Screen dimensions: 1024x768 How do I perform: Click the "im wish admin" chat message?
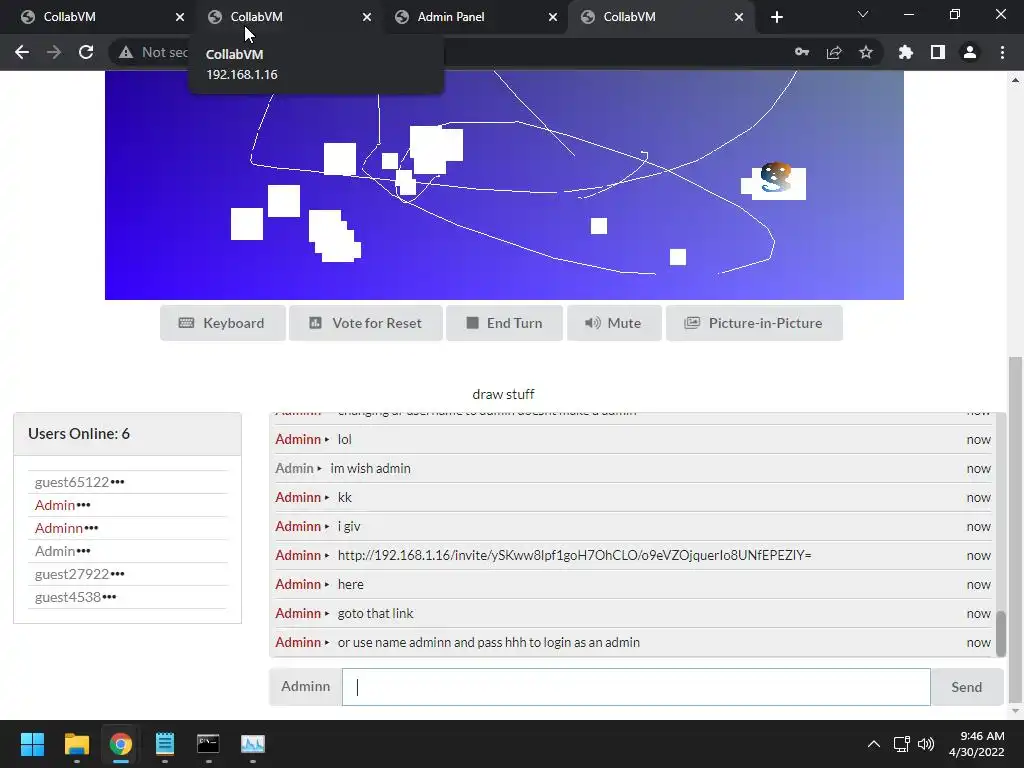click(370, 468)
